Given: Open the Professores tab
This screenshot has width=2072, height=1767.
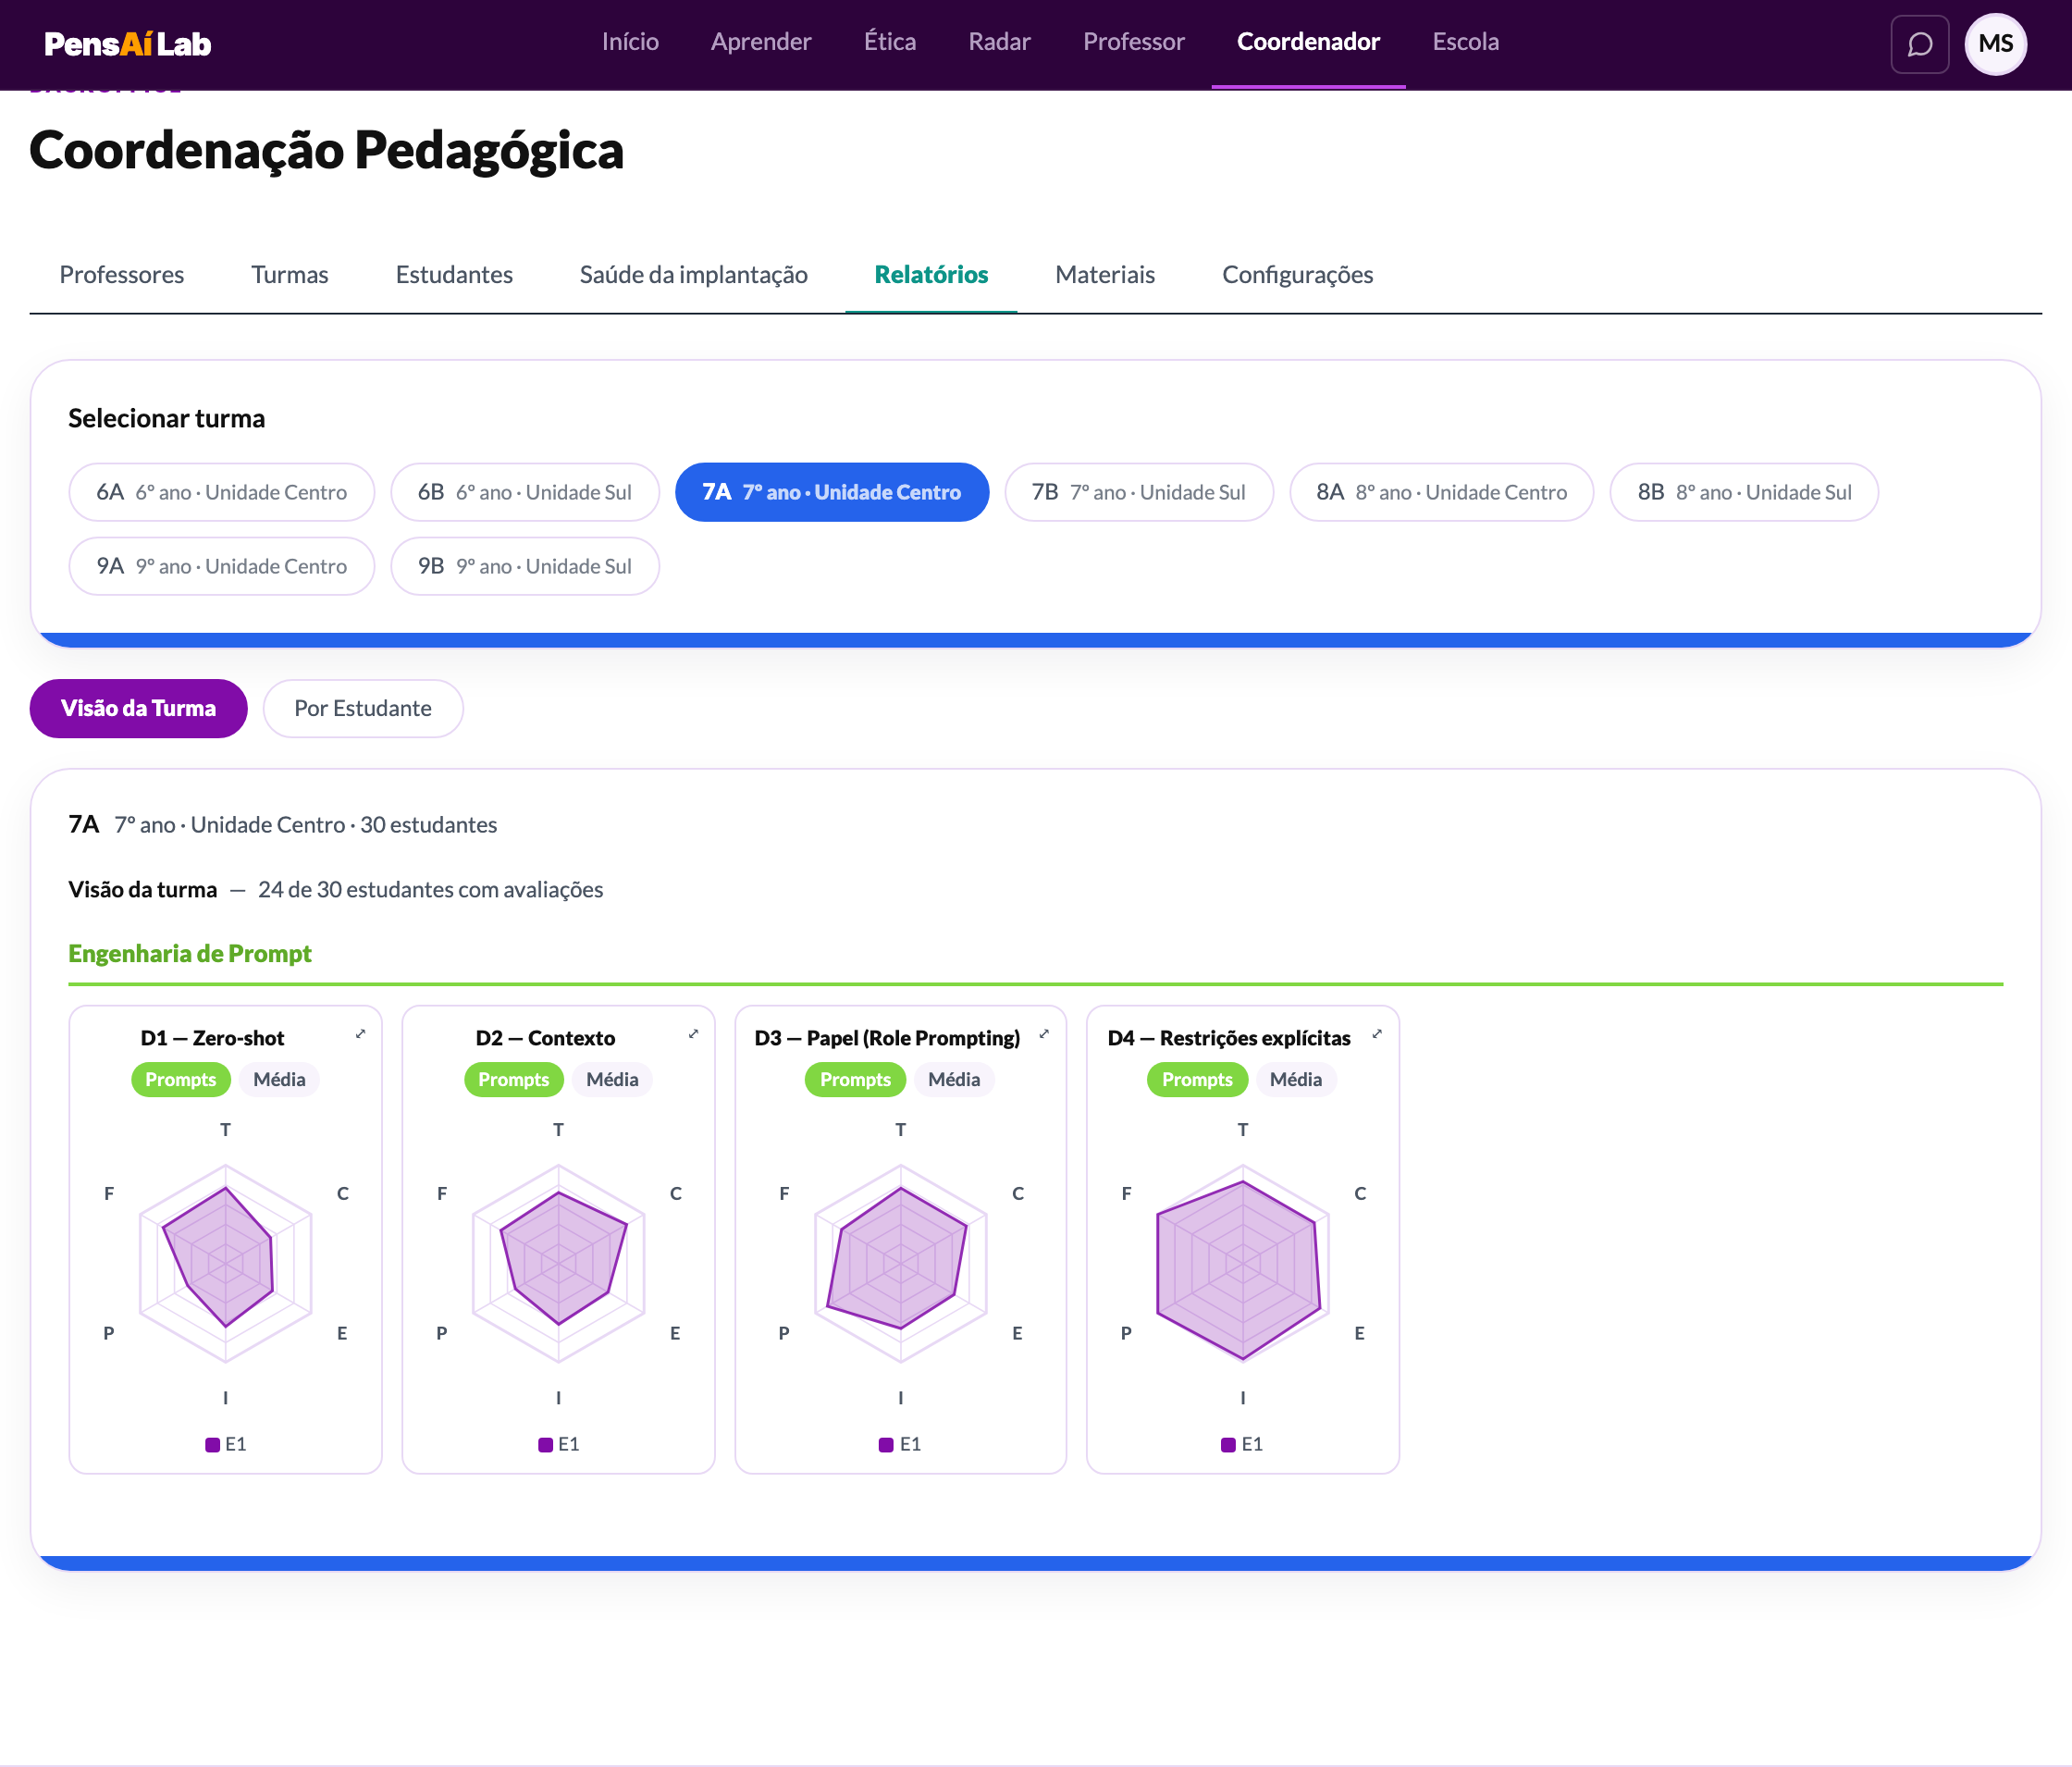Looking at the screenshot, I should point(122,274).
